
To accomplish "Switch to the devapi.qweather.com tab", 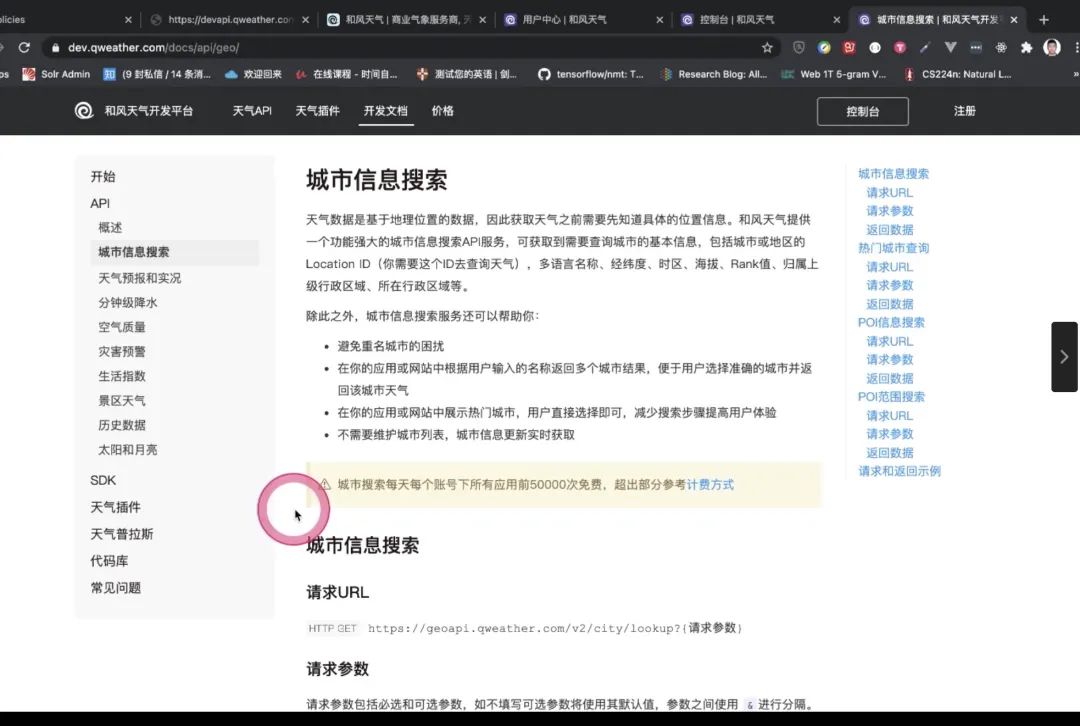I will tap(230, 20).
